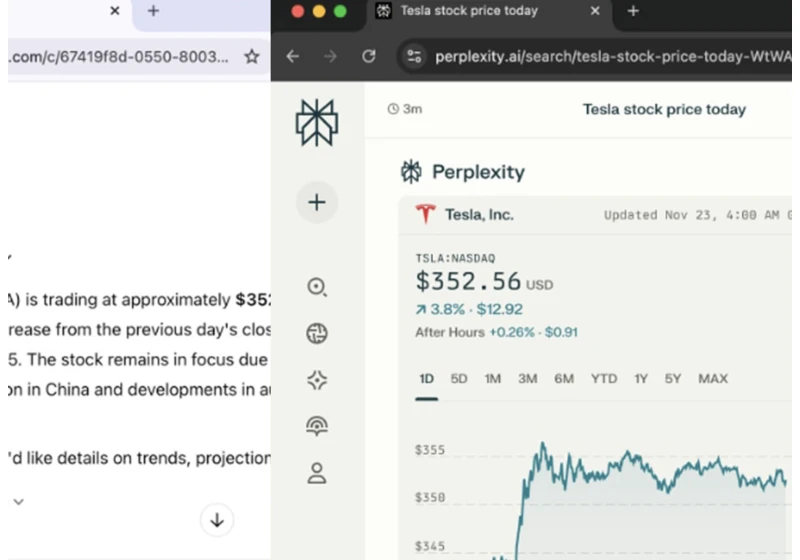The height and width of the screenshot is (560, 800).
Task: Go back in Perplexity browser window
Action: pyautogui.click(x=292, y=56)
